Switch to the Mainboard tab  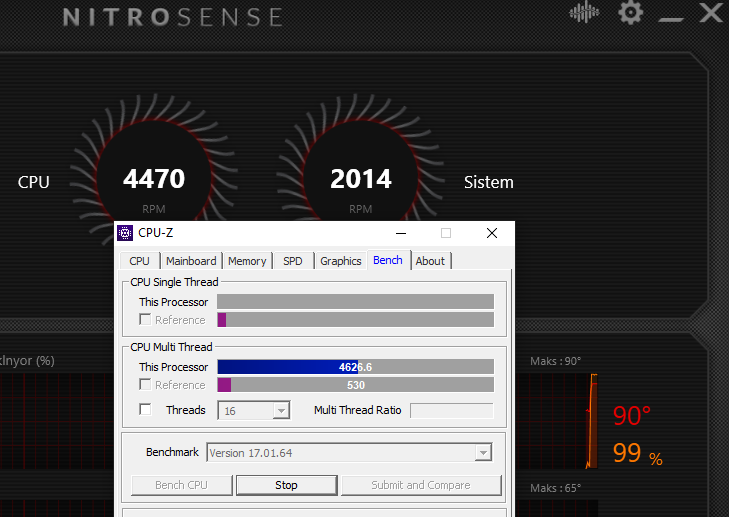pyautogui.click(x=191, y=261)
